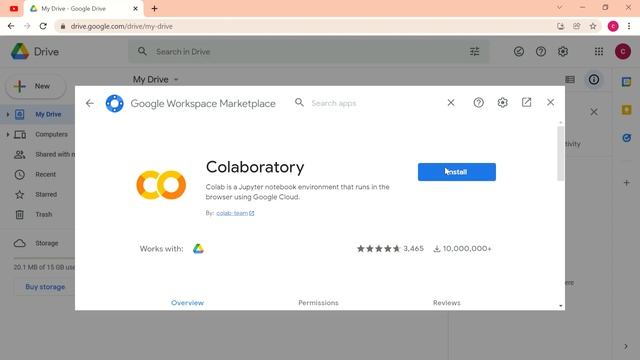Open the colab-team developer link
Image resolution: width=640 pixels, height=360 pixels.
tap(235, 213)
